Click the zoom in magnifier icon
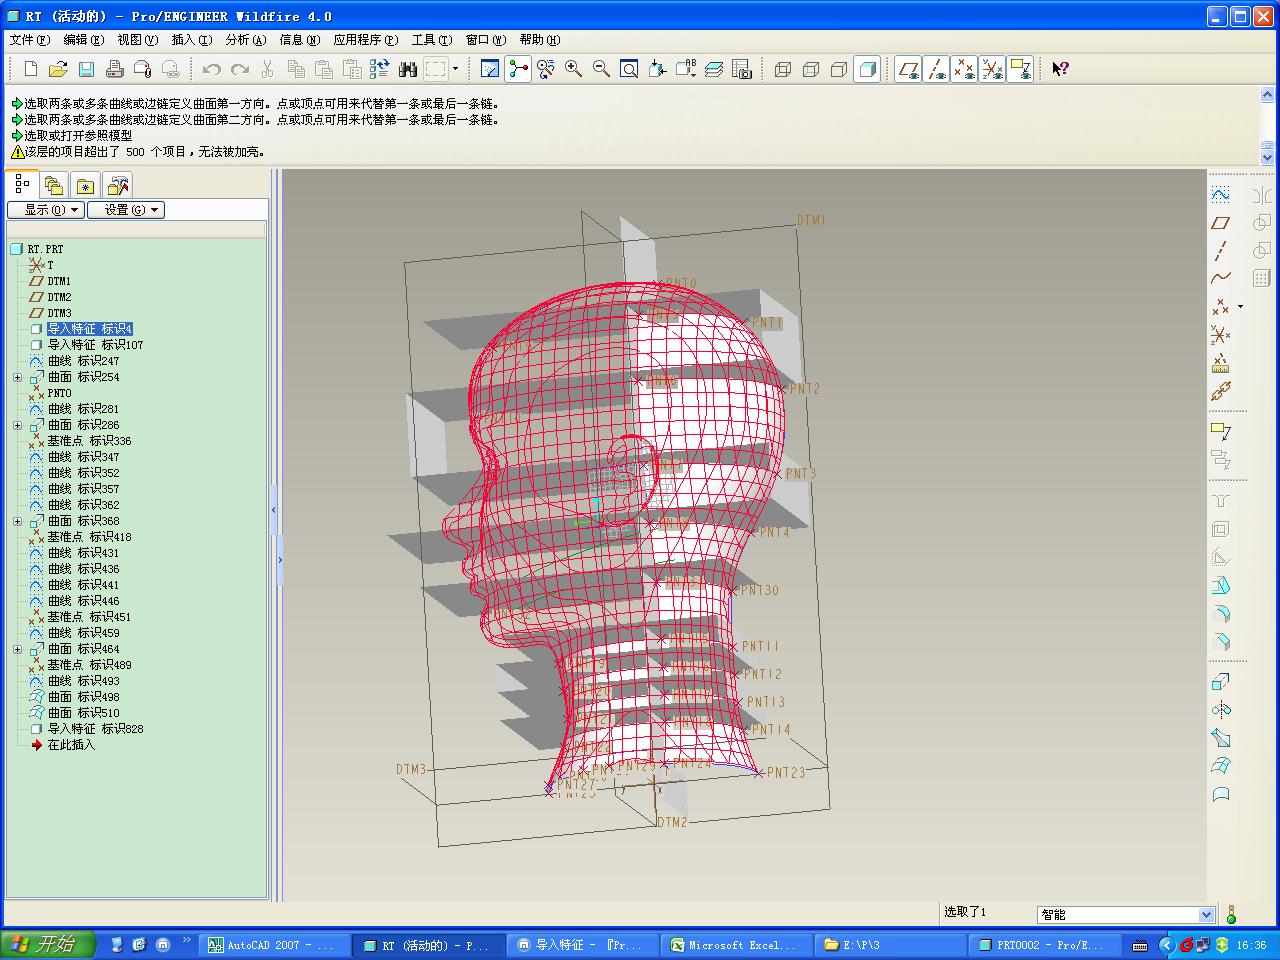The width and height of the screenshot is (1280, 960). pyautogui.click(x=573, y=69)
